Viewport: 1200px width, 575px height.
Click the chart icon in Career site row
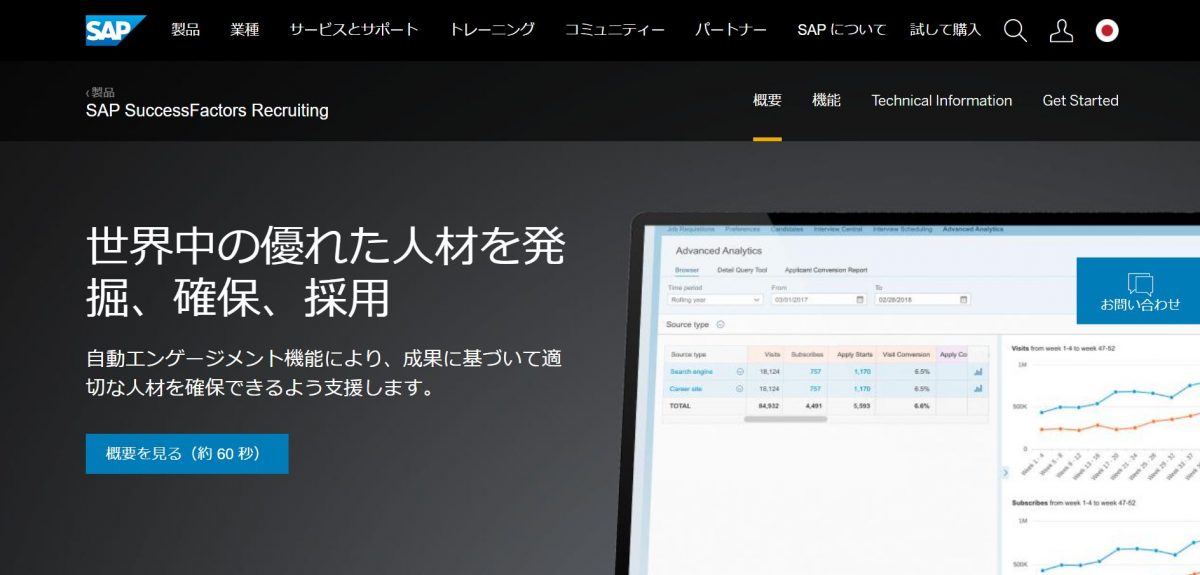coord(978,388)
